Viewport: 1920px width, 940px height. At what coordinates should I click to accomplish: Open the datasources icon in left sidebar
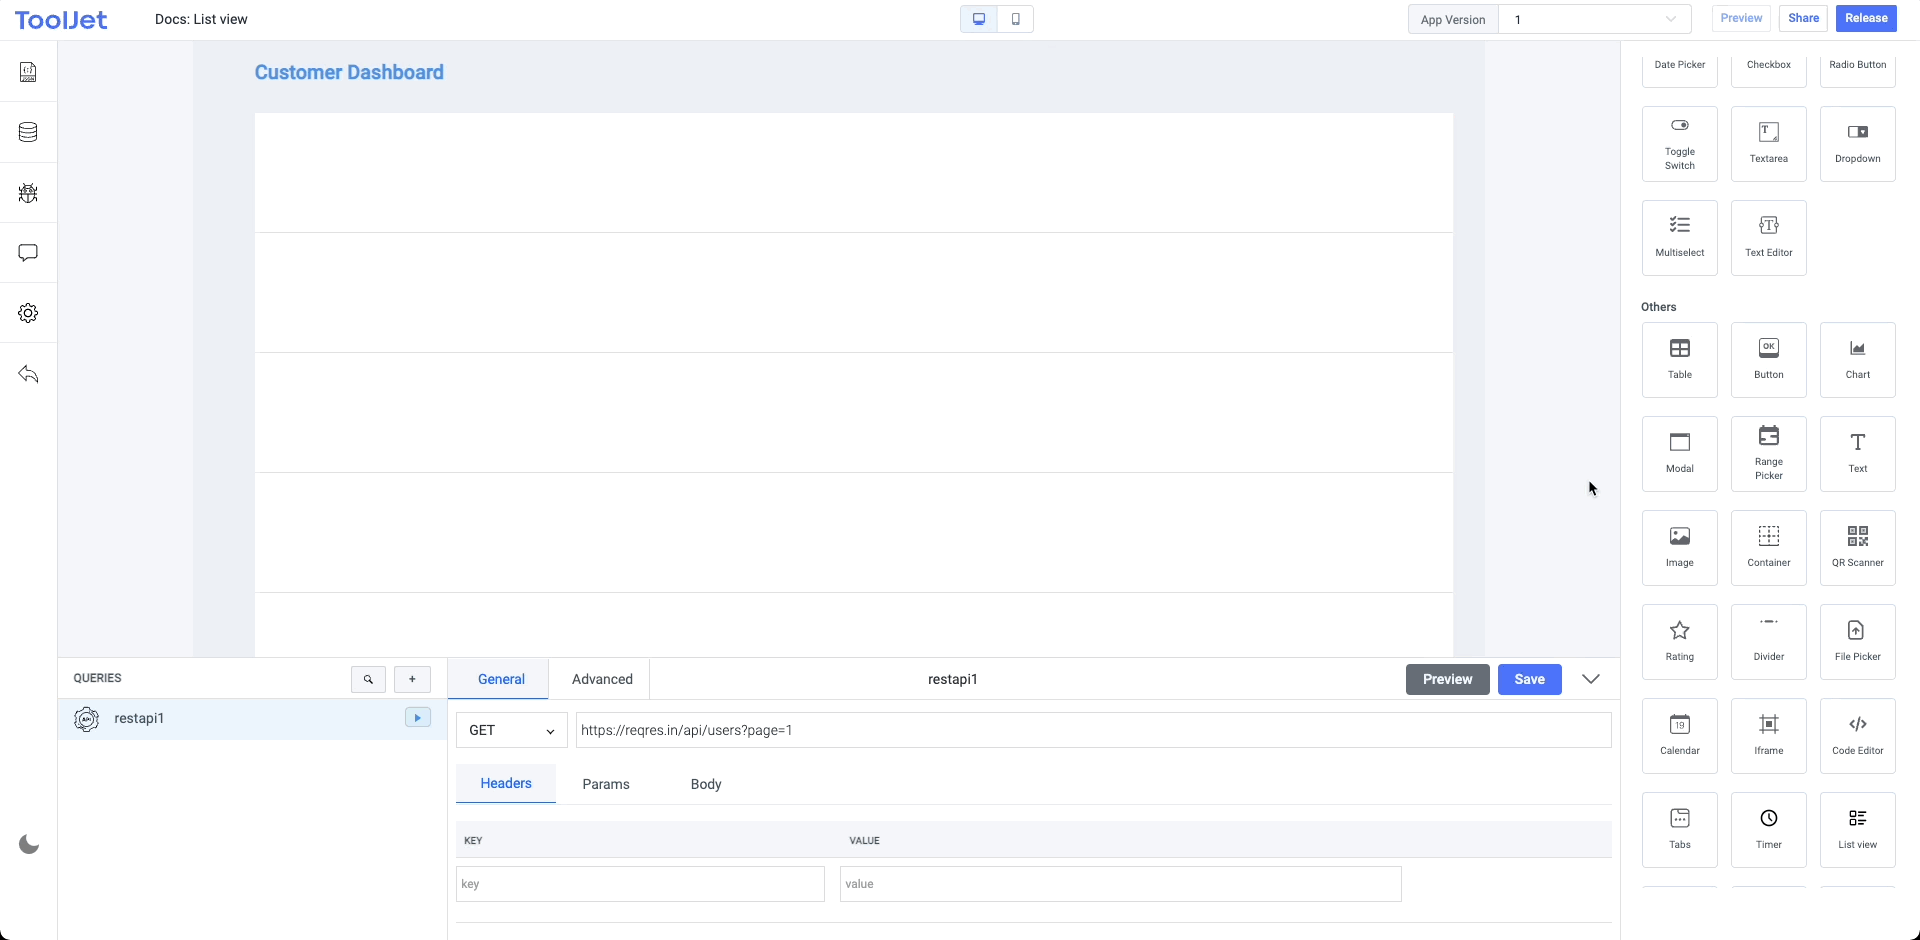[28, 132]
